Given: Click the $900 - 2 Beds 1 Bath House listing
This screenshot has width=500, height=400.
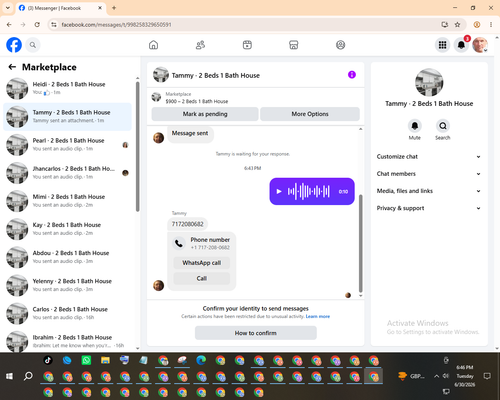Looking at the screenshot, I should 197,101.
